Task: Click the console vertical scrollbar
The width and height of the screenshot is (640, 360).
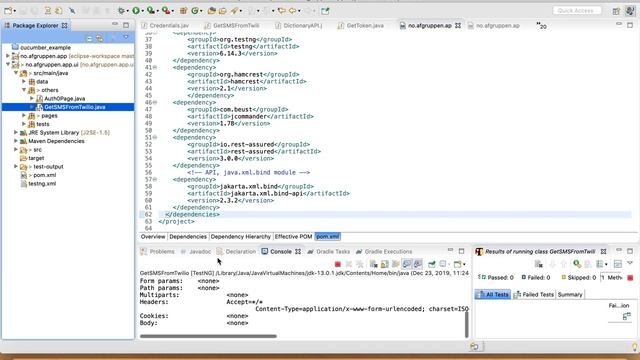Action: coord(467,325)
